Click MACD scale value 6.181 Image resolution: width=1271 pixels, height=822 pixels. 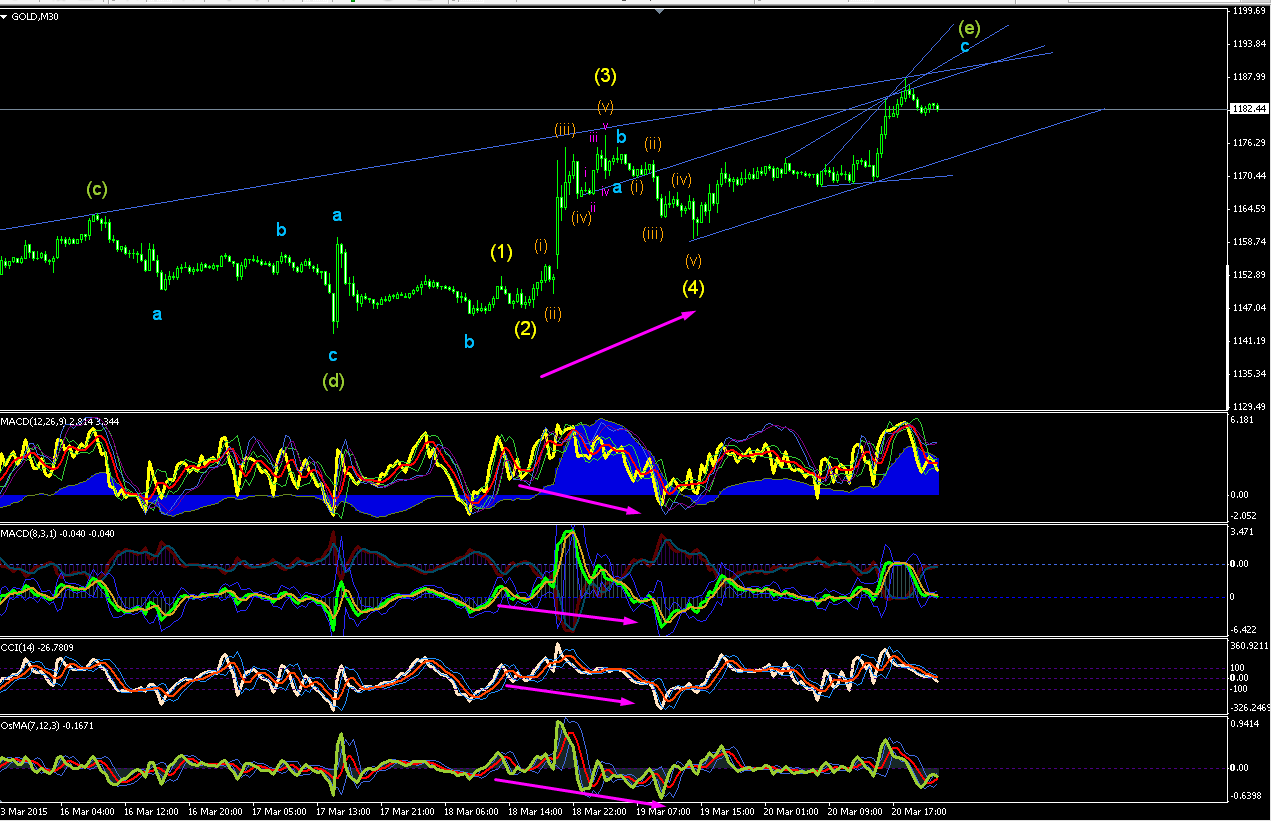coord(1242,422)
